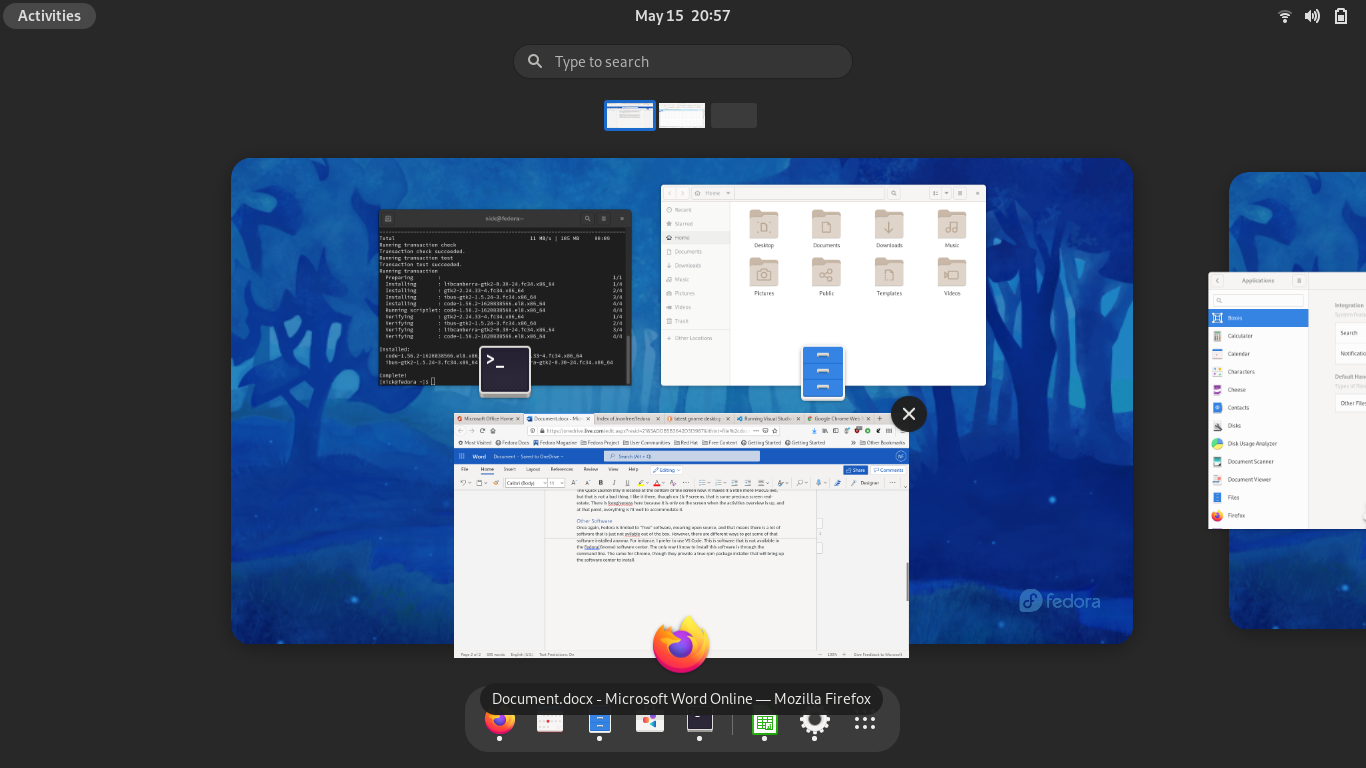
Task: Launch the Calendar app from the dock
Action: pyautogui.click(x=550, y=721)
